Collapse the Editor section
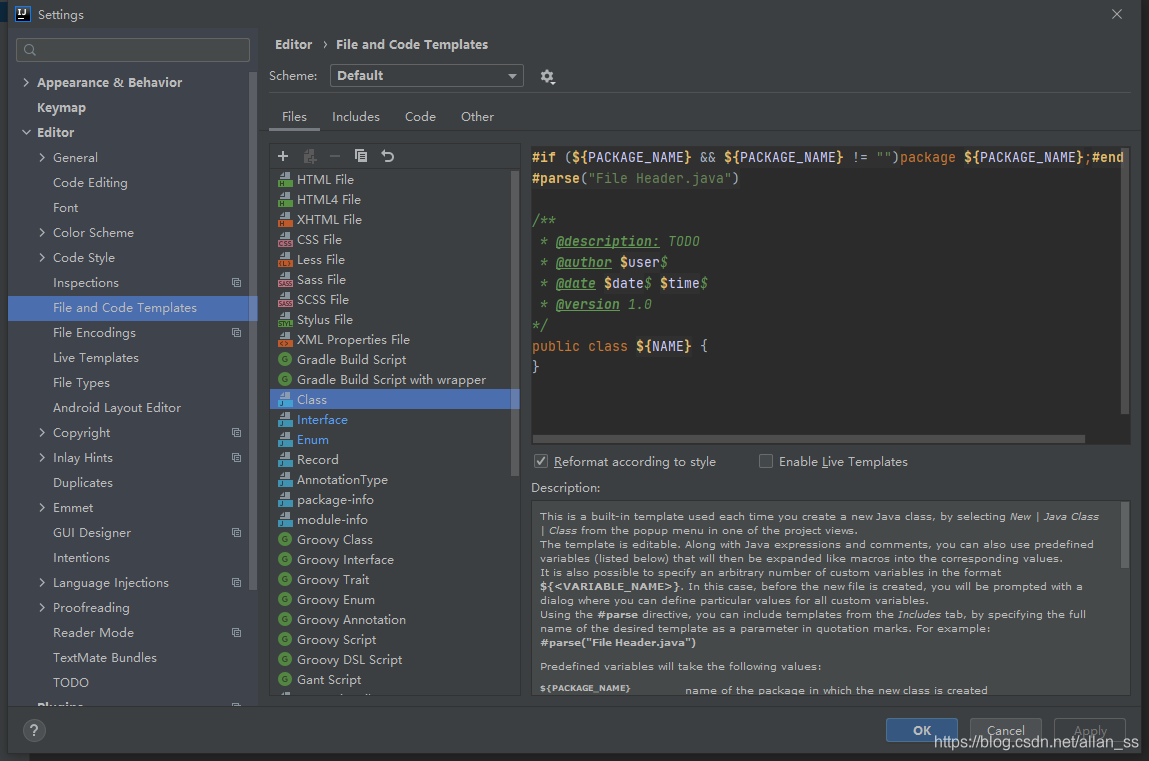This screenshot has height=761, width=1149. tap(26, 132)
